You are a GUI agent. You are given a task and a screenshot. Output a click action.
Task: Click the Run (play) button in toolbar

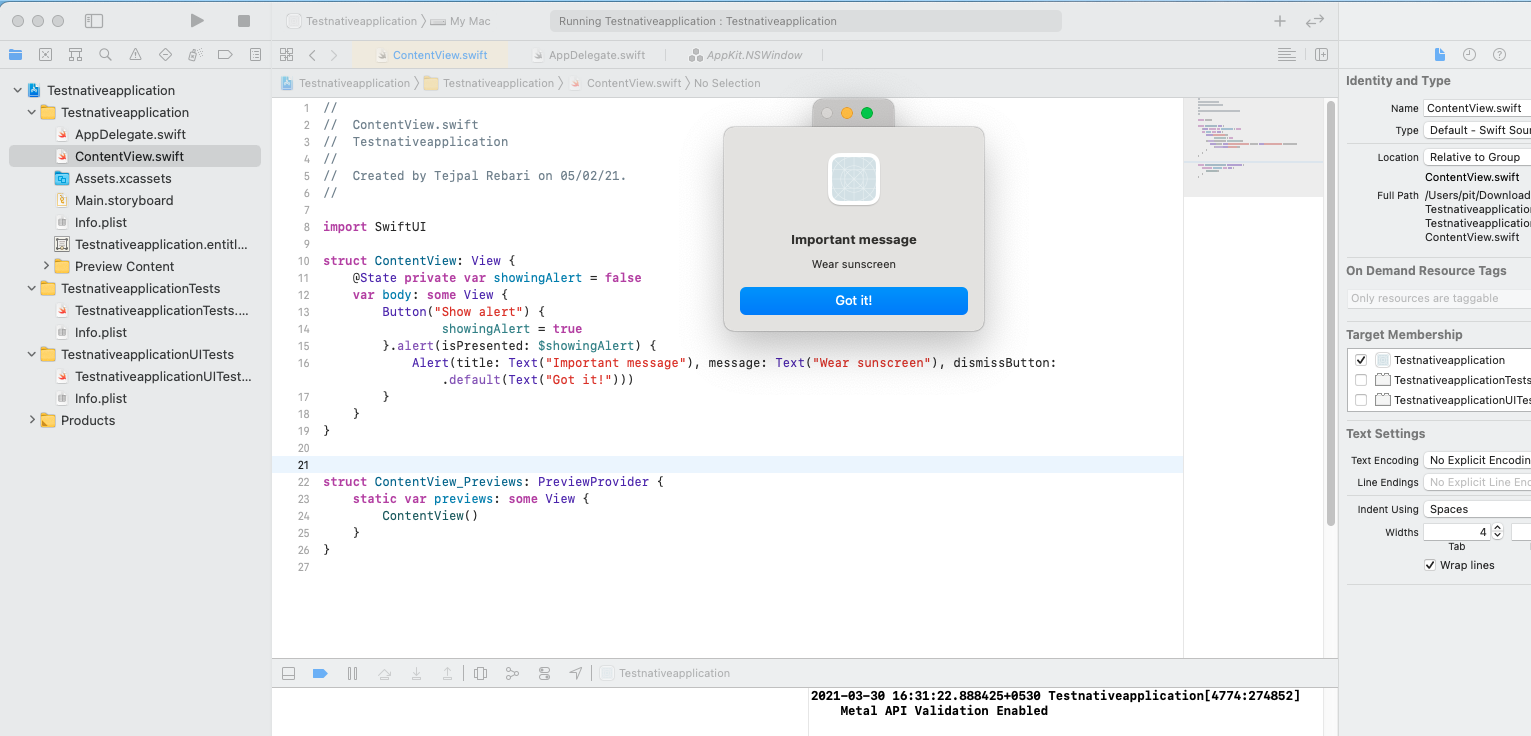pos(197,21)
